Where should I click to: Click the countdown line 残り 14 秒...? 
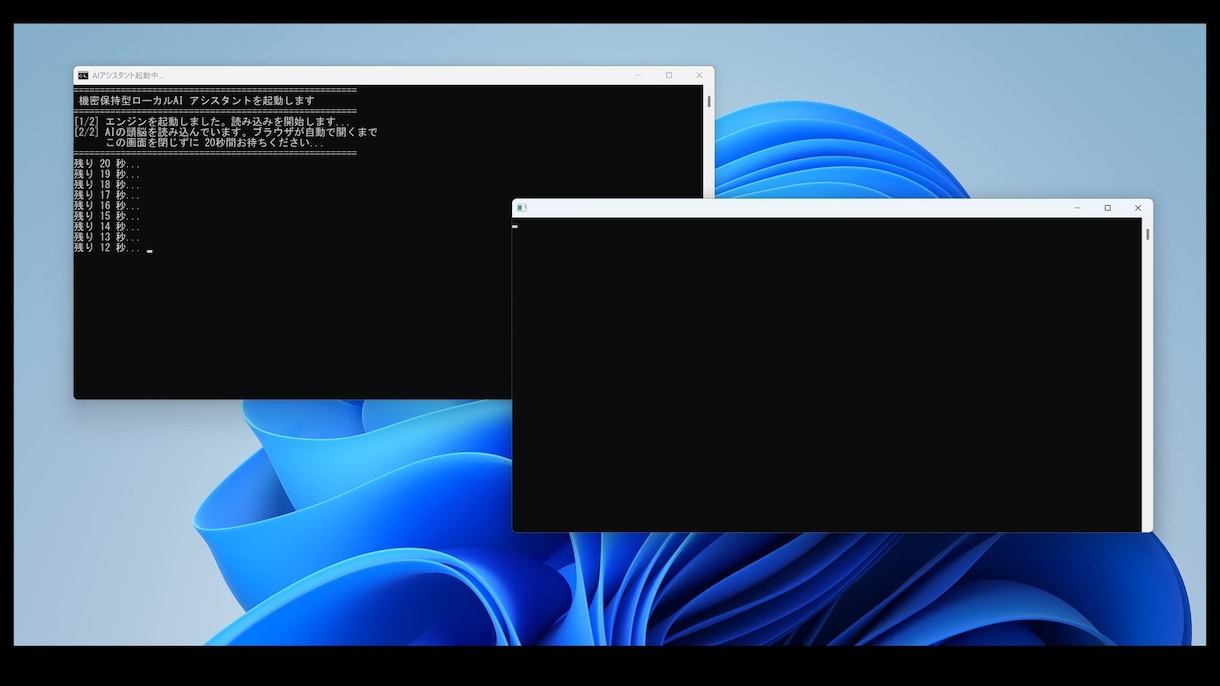(107, 227)
